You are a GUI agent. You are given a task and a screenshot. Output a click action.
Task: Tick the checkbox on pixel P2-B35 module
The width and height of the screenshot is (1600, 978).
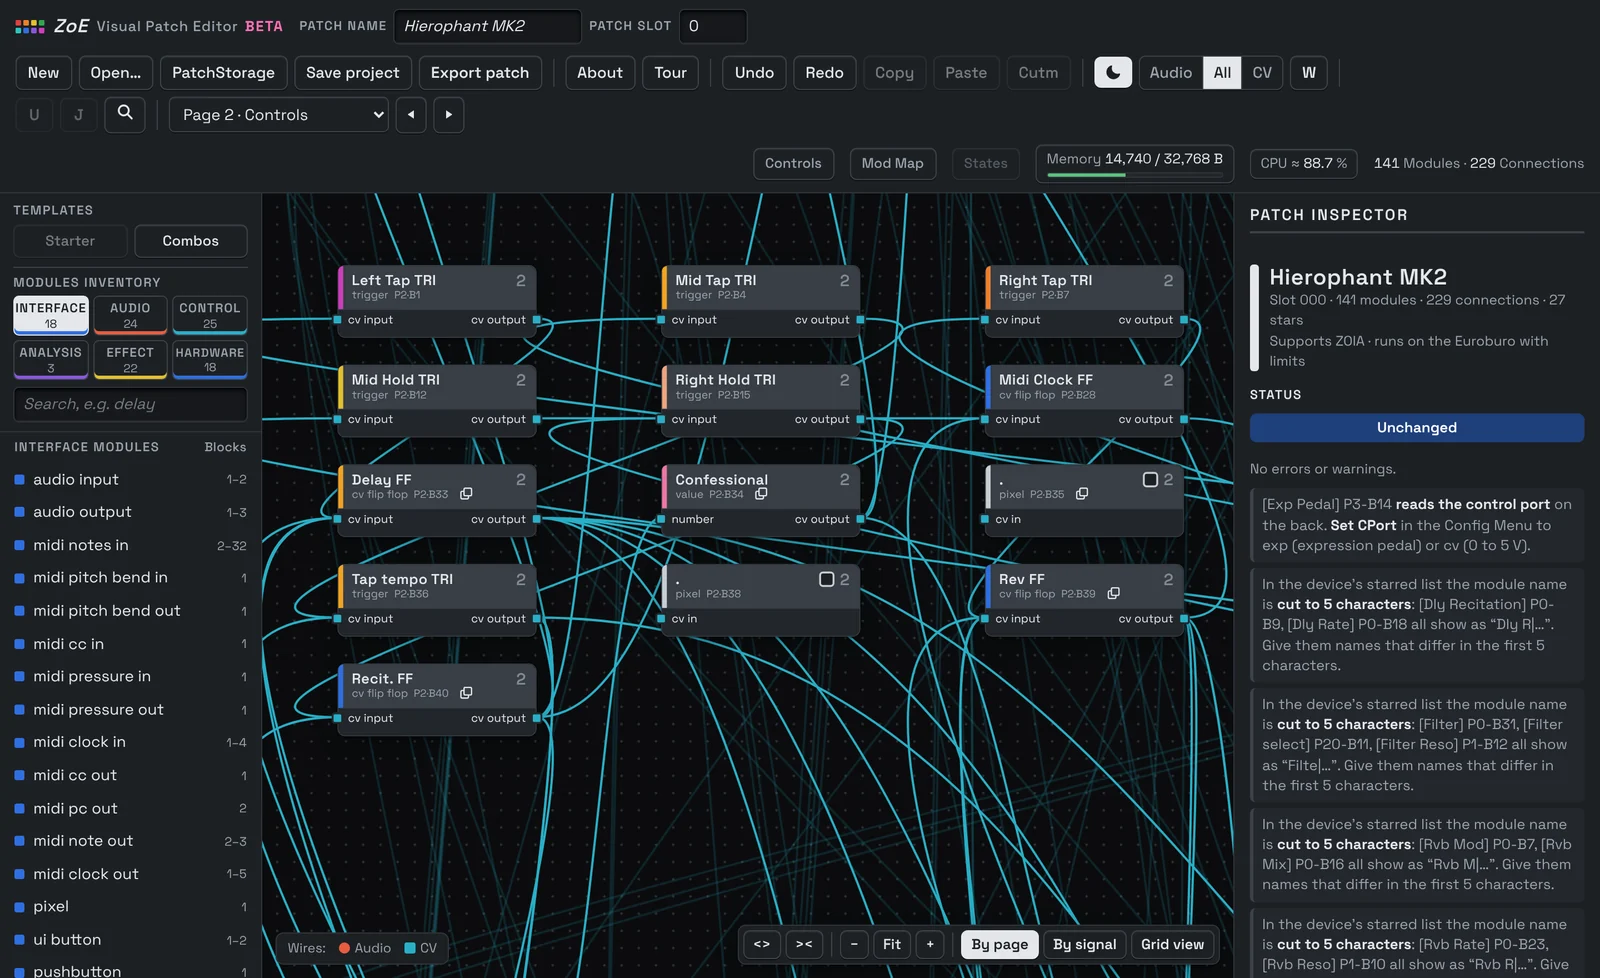tap(1150, 479)
